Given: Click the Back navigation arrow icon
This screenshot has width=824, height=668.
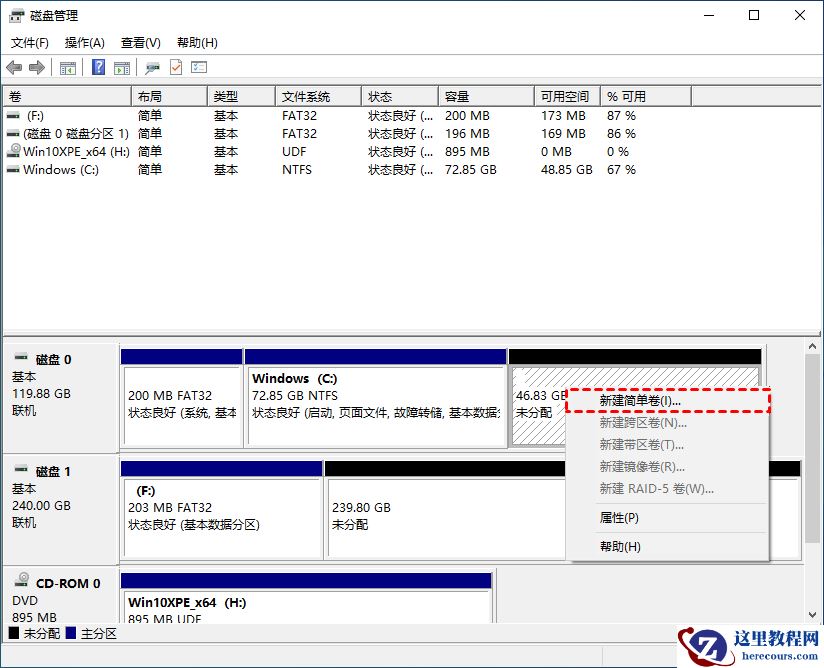Looking at the screenshot, I should (x=13, y=67).
